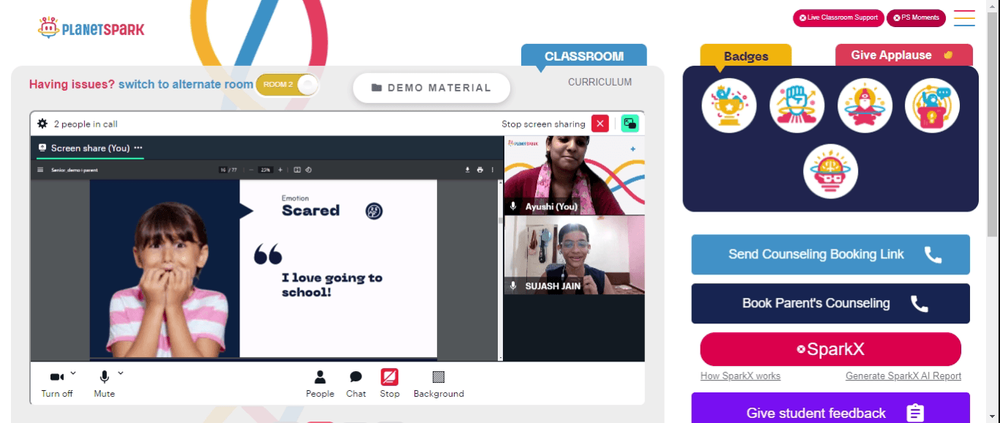Click the PlanetSpark logo

point(91,28)
